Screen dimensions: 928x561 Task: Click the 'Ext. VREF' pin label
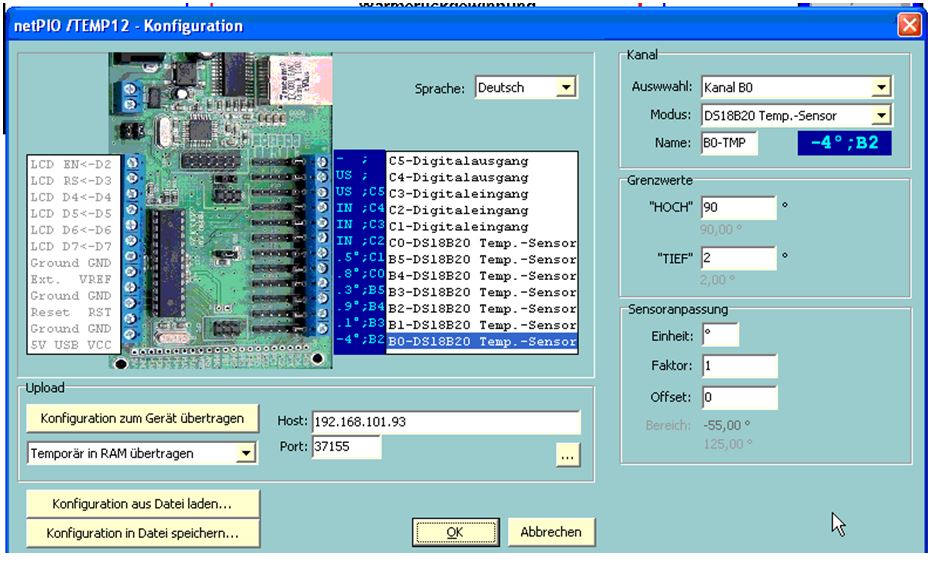pos(71,279)
